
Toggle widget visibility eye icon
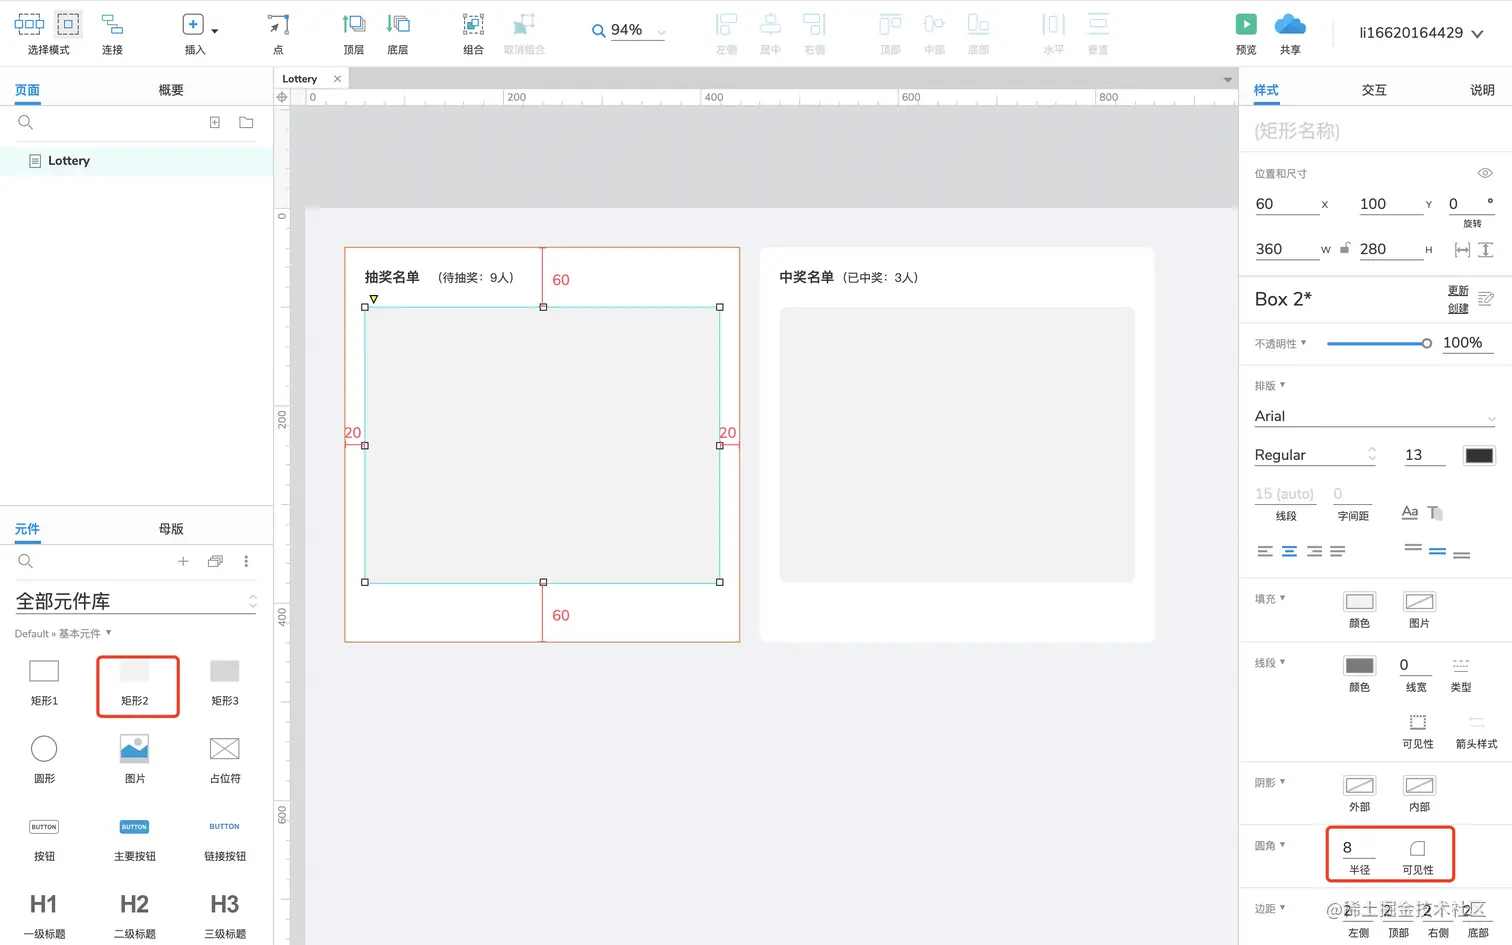pos(1485,173)
